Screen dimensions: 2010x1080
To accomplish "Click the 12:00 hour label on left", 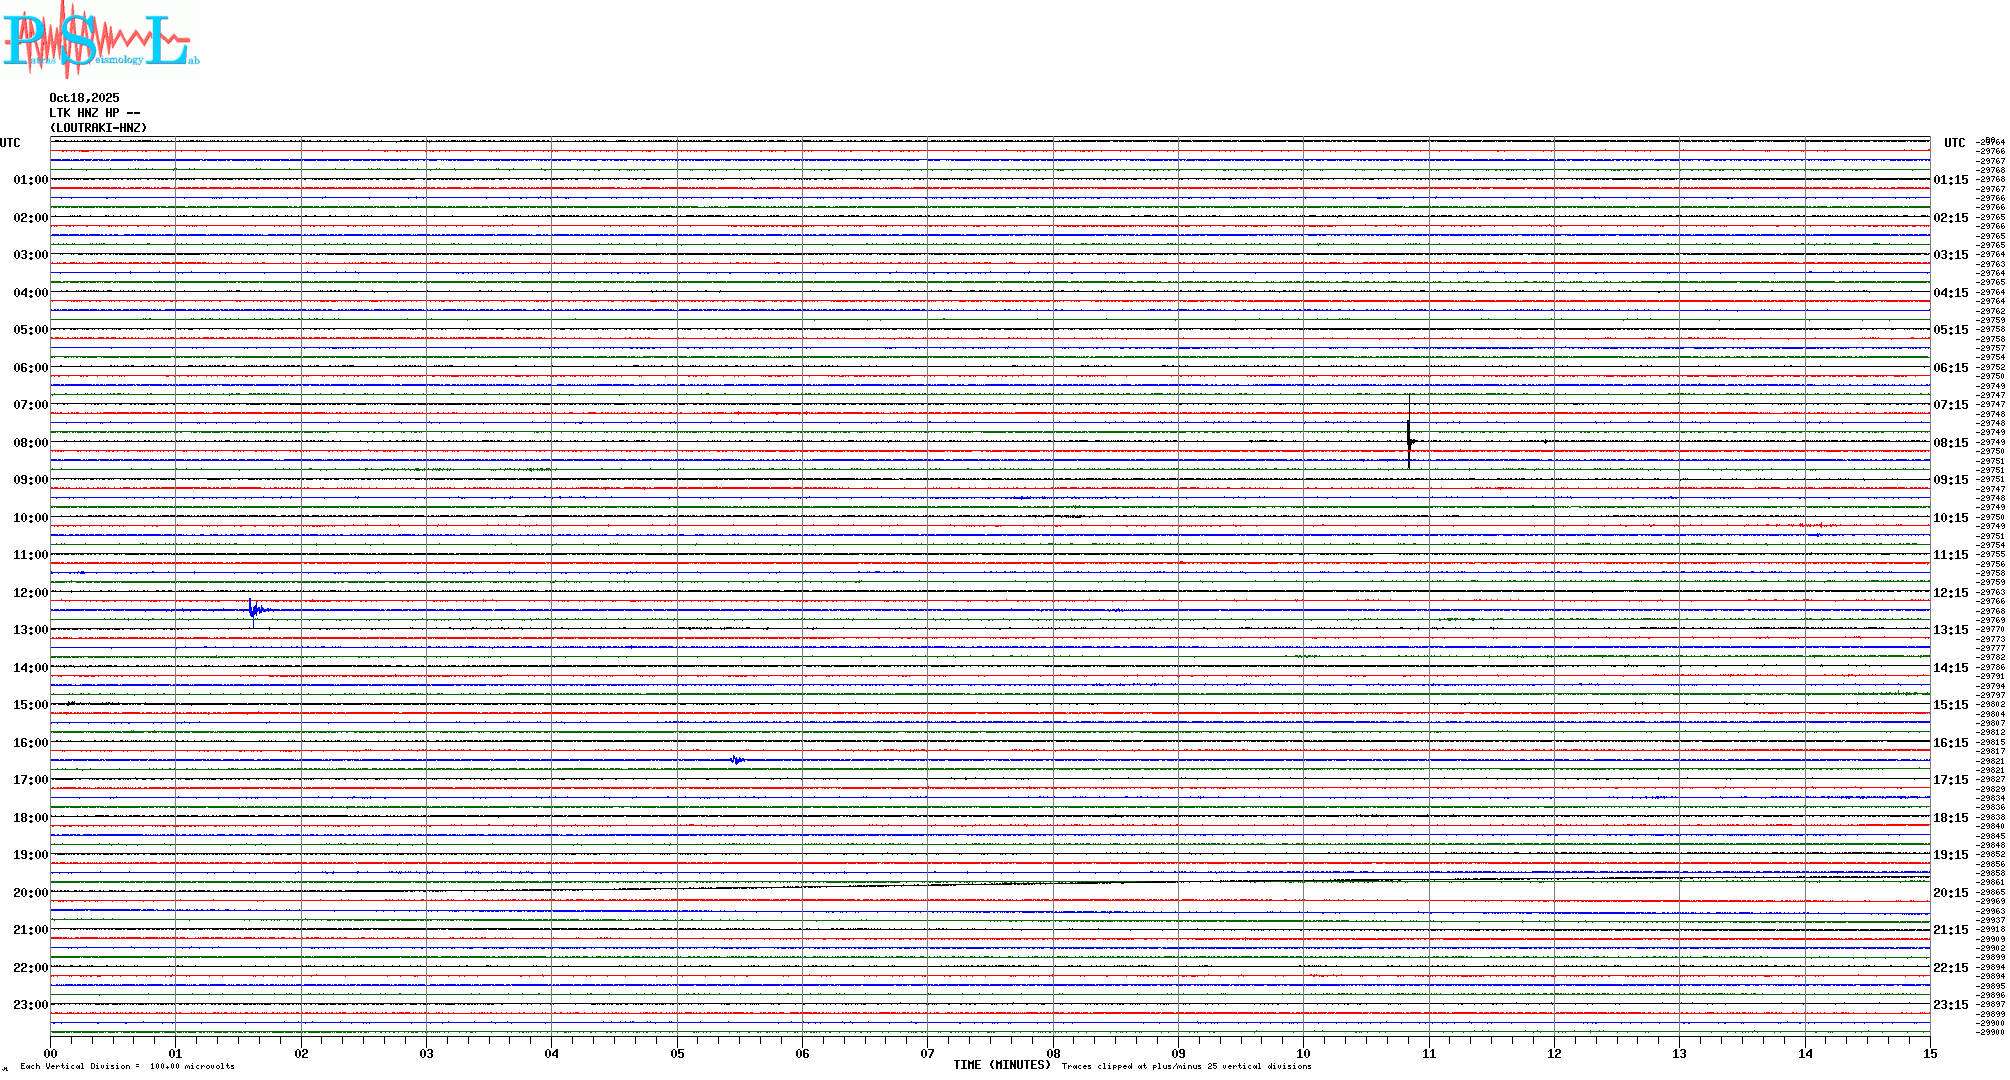I will tap(30, 593).
